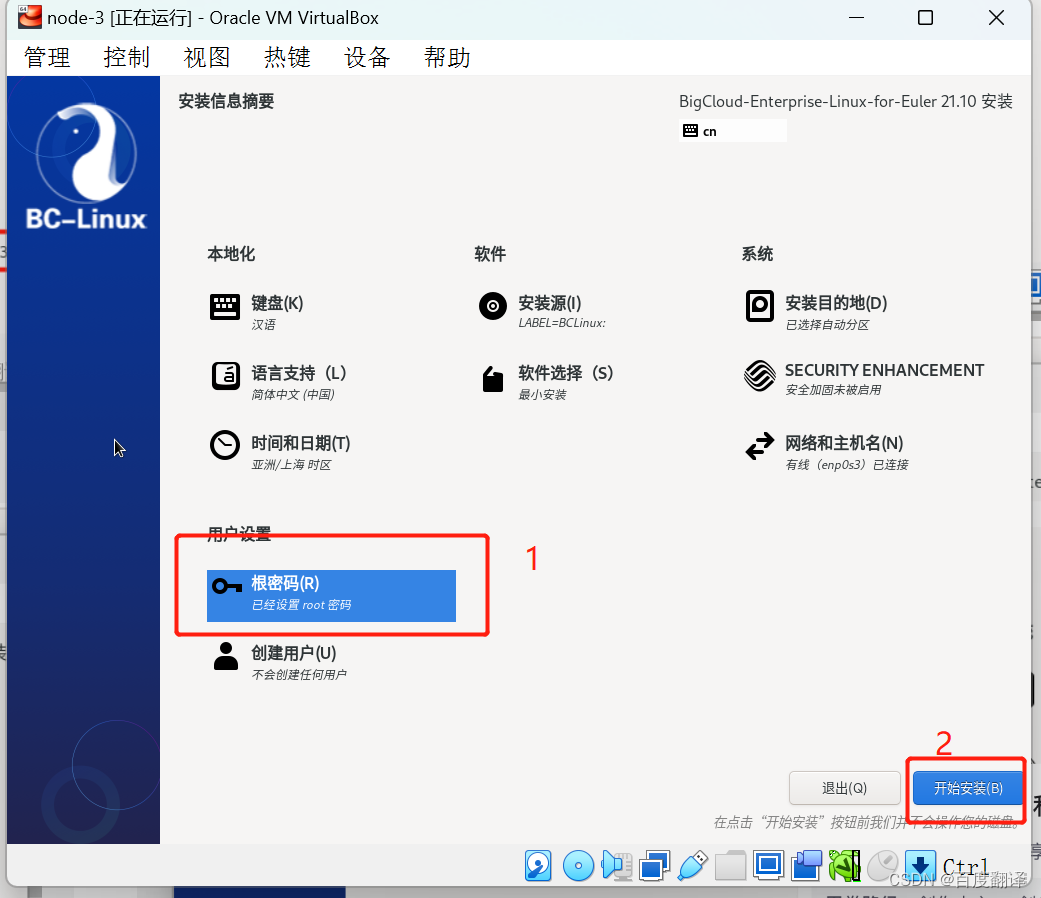This screenshot has width=1041, height=898.
Task: Click the 开始安装(B) button
Action: tap(967, 788)
